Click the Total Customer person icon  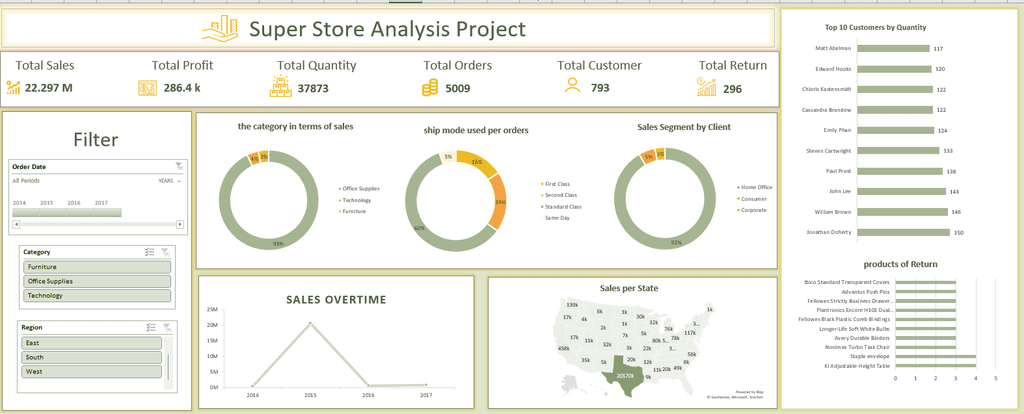(573, 86)
